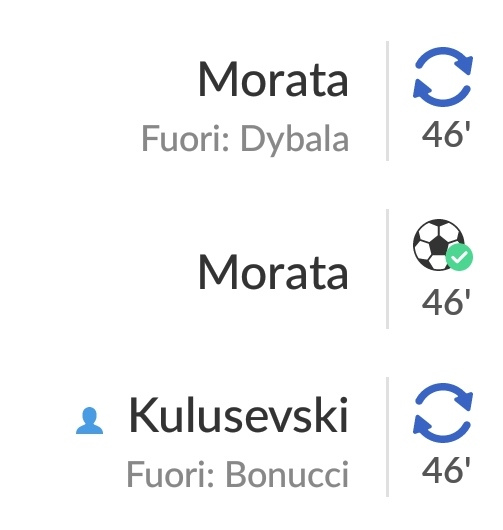Click the 46' minute under the ball

click(446, 302)
